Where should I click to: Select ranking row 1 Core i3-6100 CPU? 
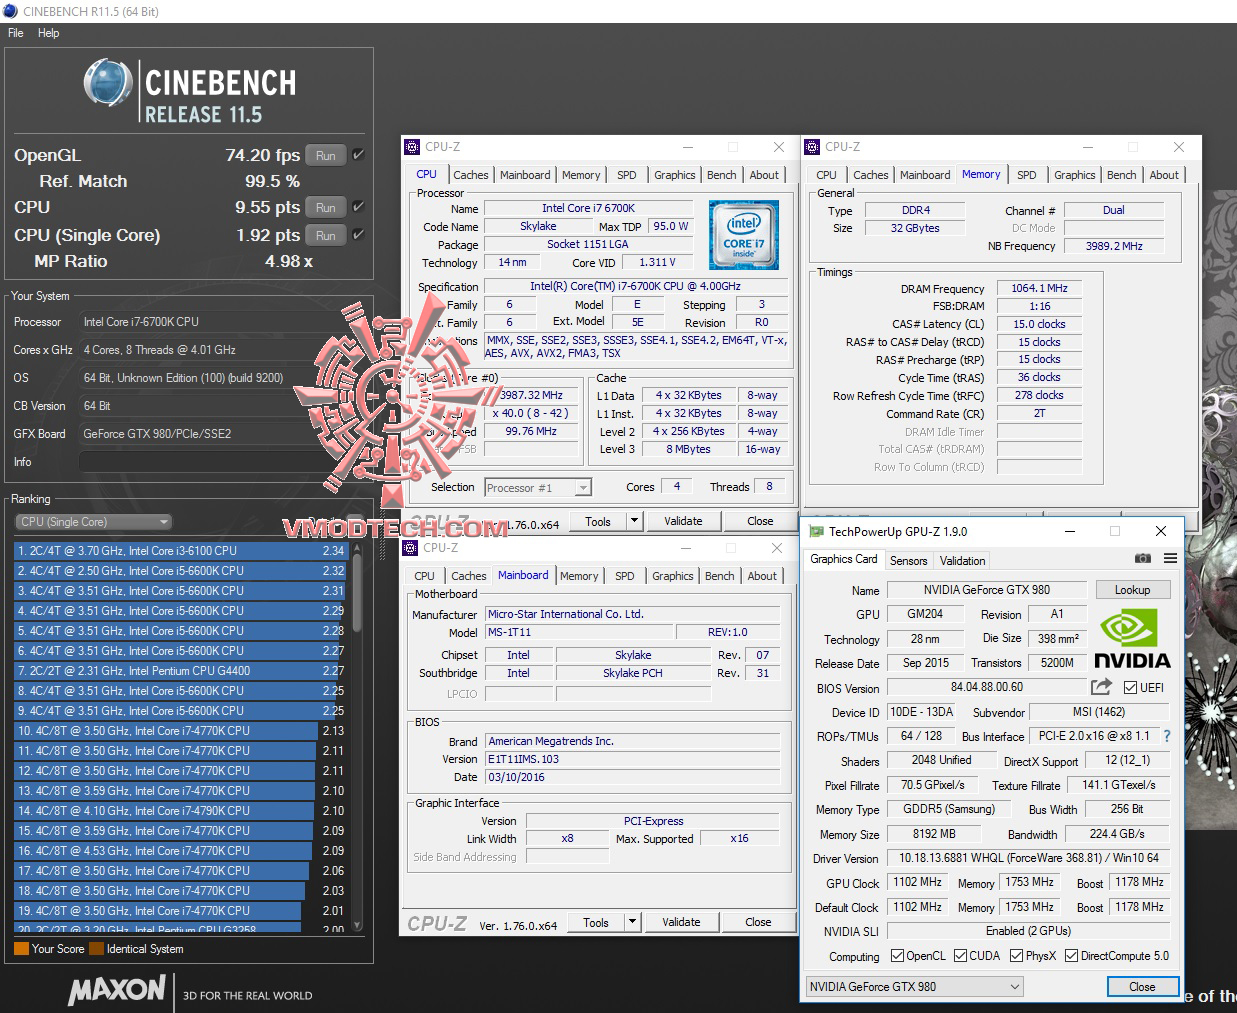[x=180, y=550]
